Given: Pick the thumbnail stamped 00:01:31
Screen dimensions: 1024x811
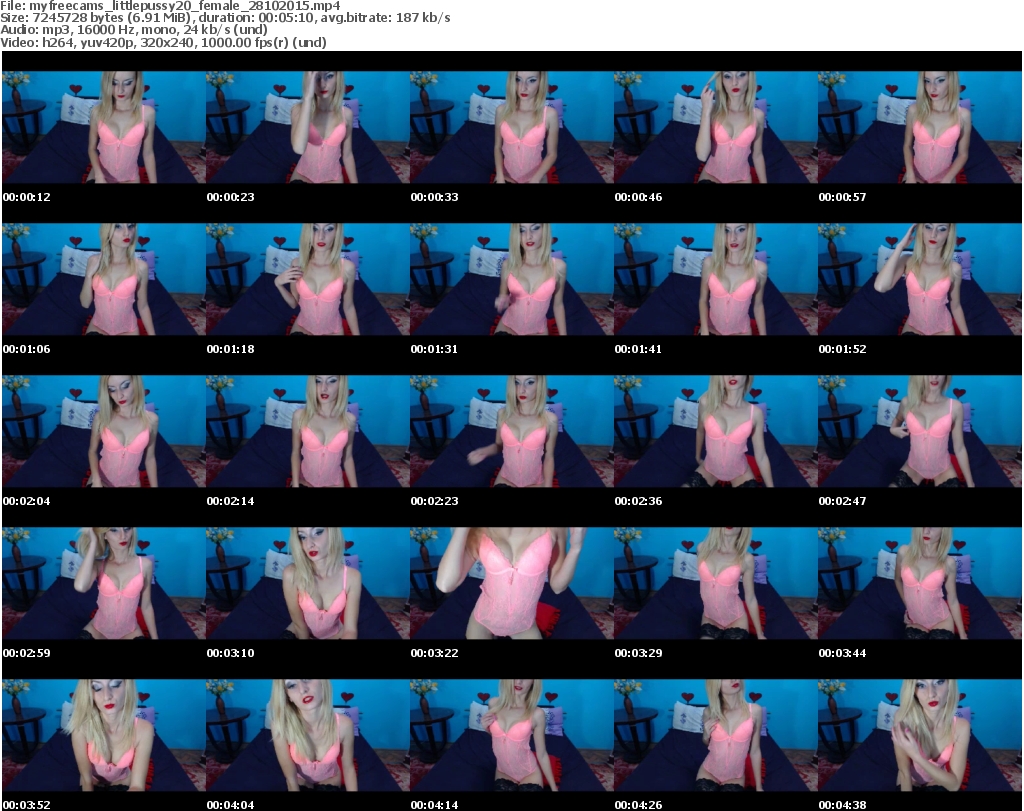Looking at the screenshot, I should tap(511, 279).
